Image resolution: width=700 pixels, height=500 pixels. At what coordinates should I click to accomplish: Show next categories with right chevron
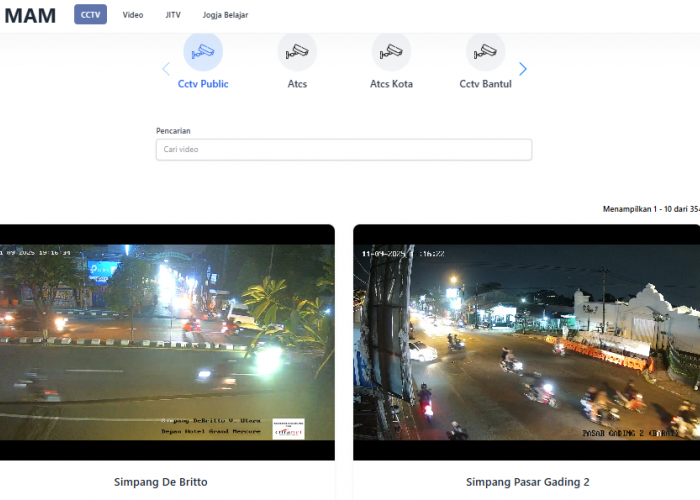pyautogui.click(x=523, y=69)
